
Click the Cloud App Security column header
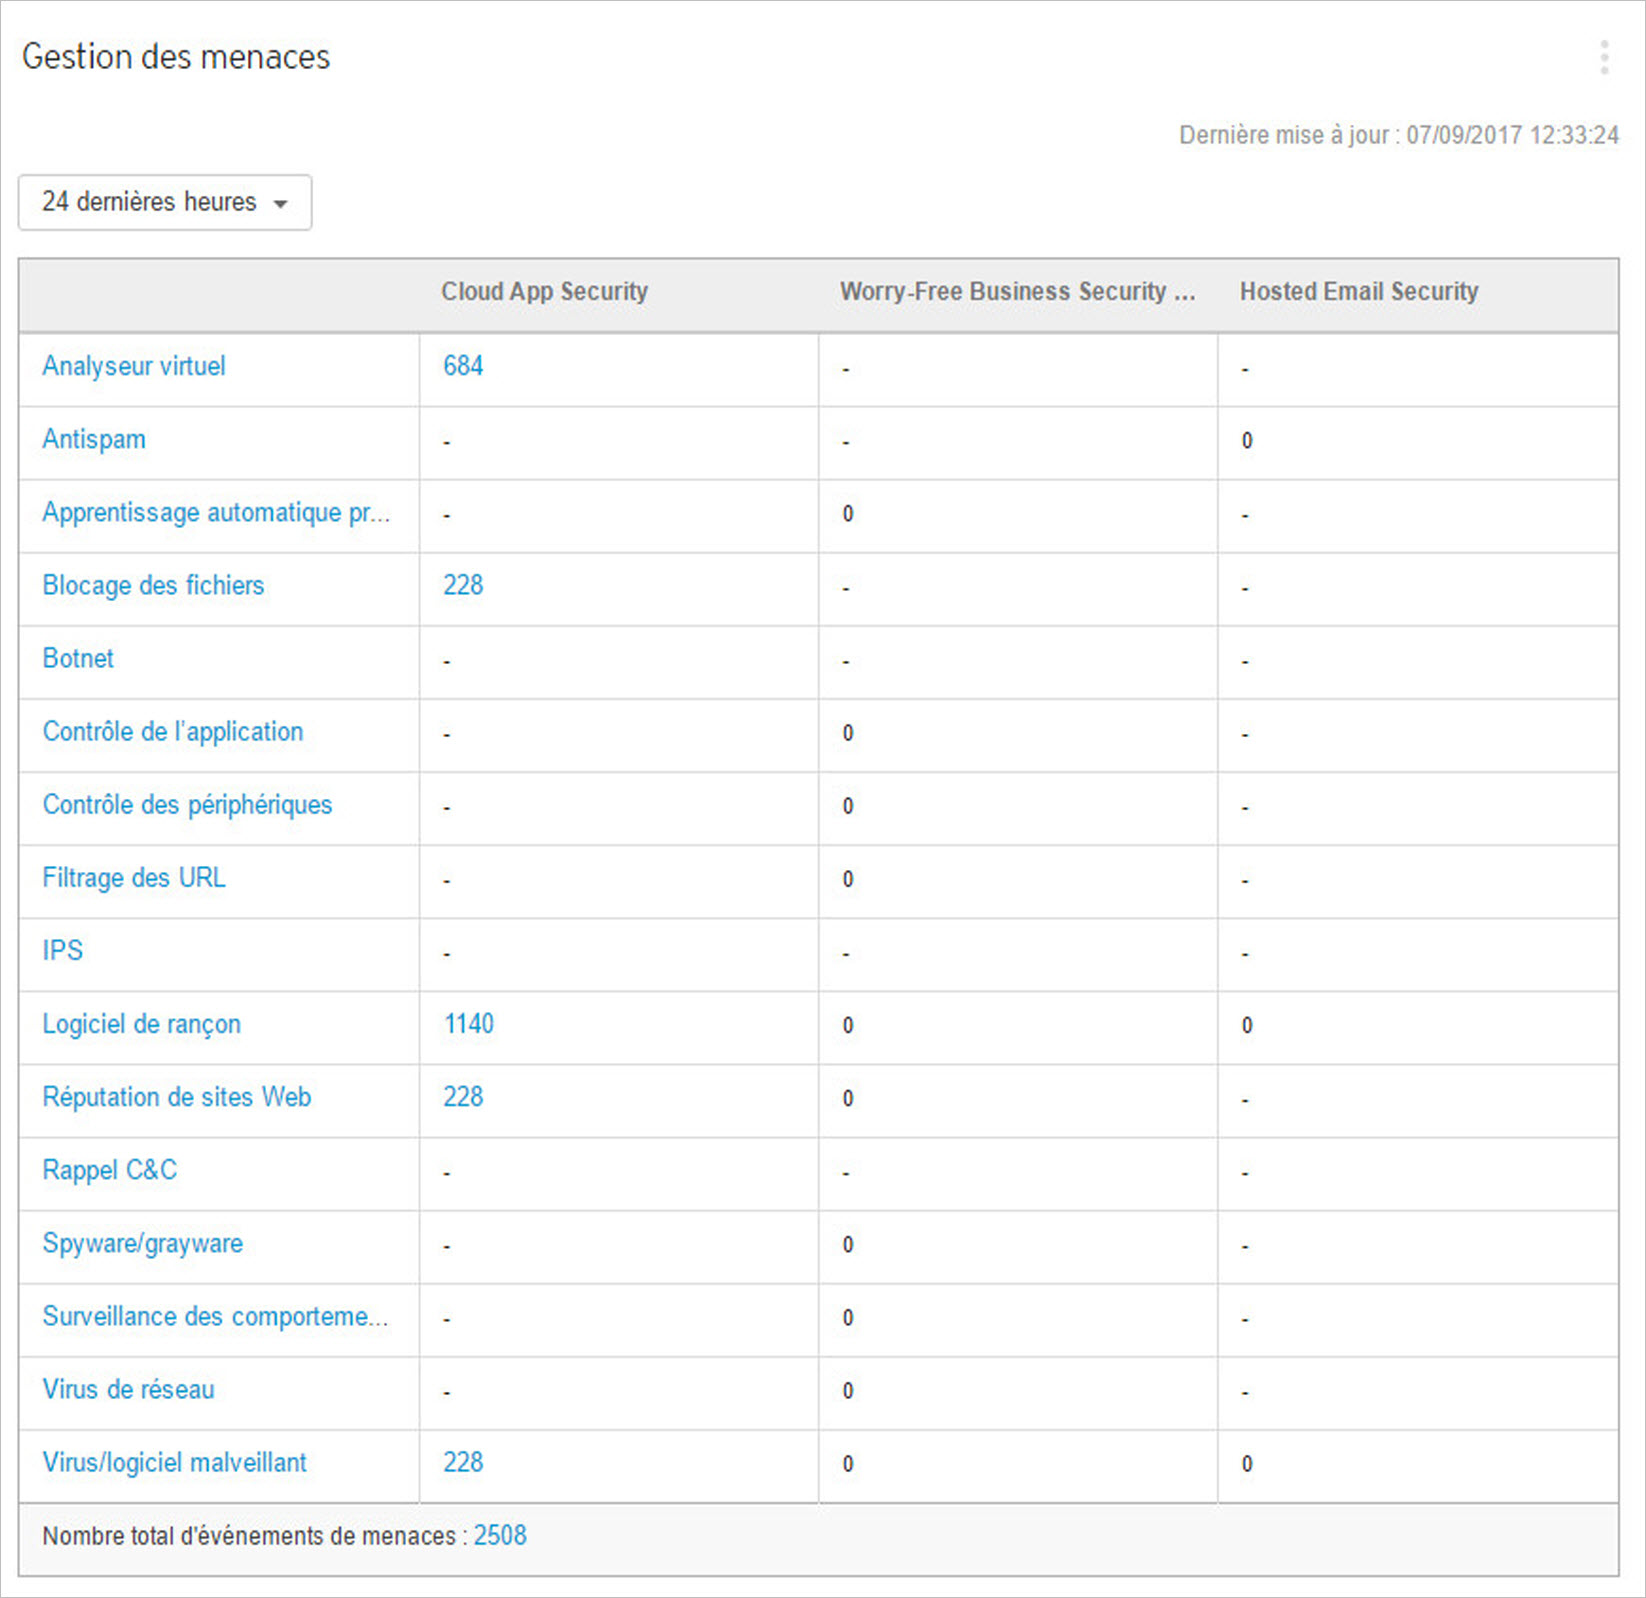544,291
